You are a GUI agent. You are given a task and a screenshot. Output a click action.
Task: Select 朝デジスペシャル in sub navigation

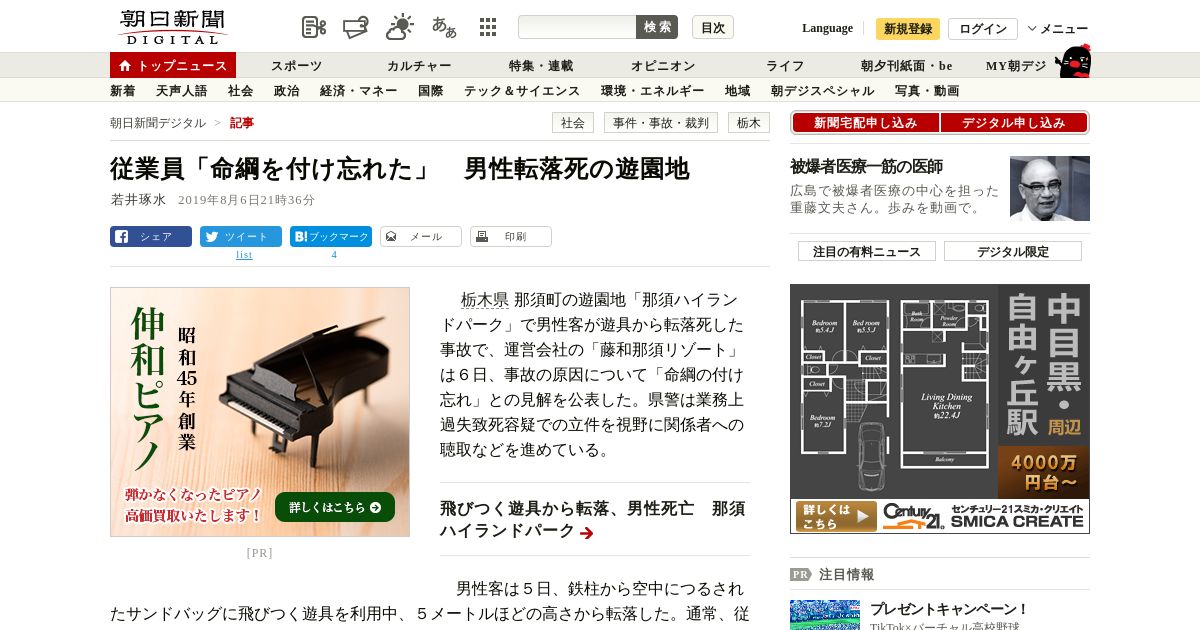click(x=823, y=91)
